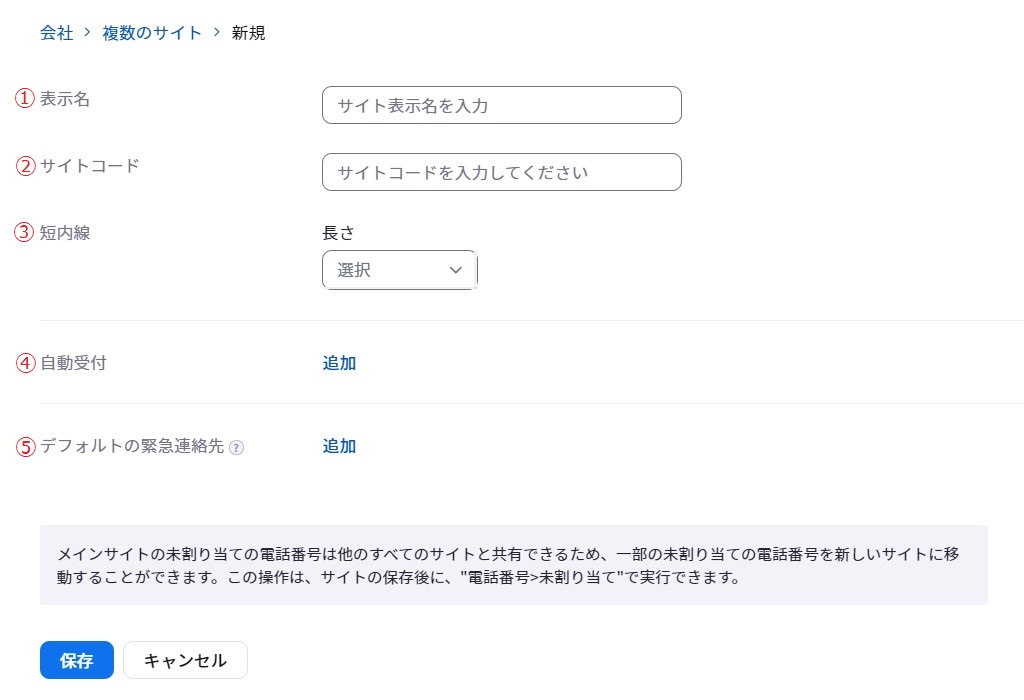Viewport: 1024px width, 700px height.
Task: Click into the サイトコード input box
Action: [501, 172]
